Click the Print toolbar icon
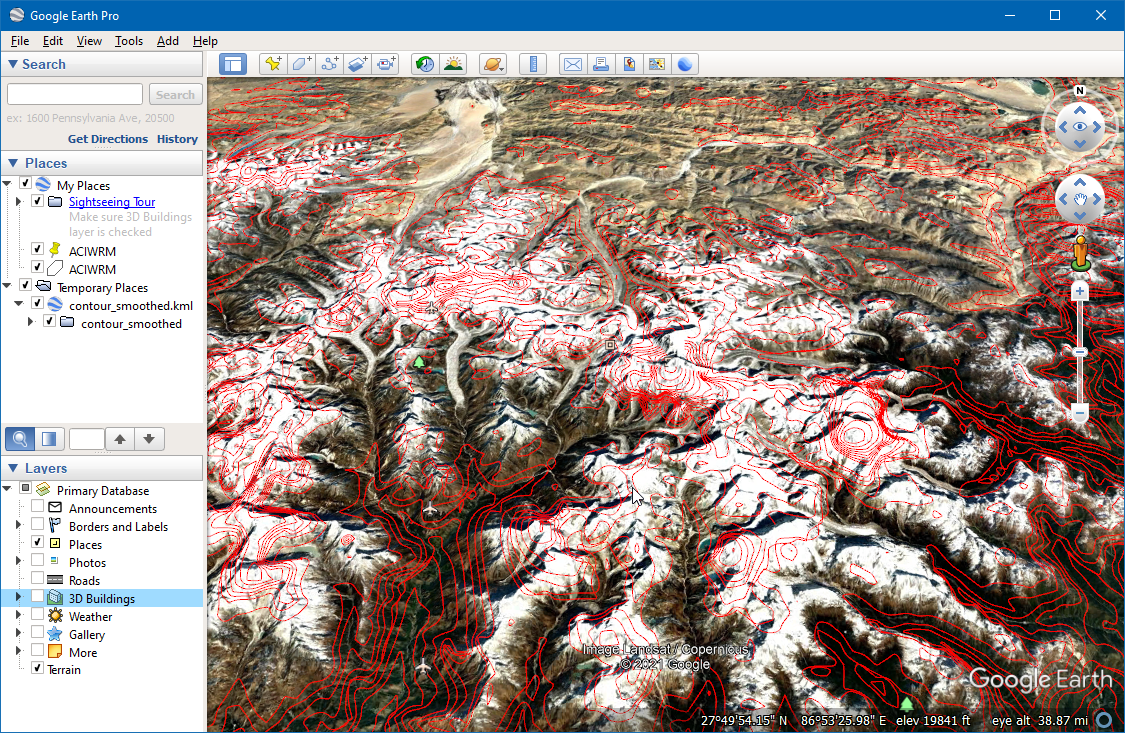1125x733 pixels. point(600,64)
